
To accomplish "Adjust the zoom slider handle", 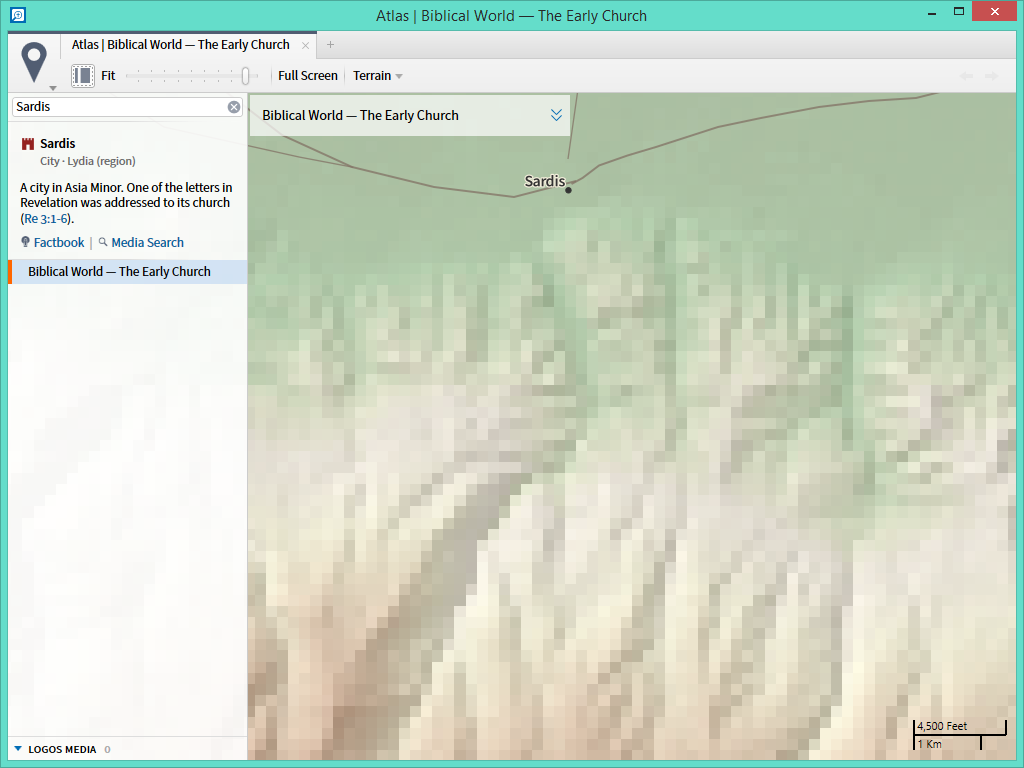I will point(246,76).
